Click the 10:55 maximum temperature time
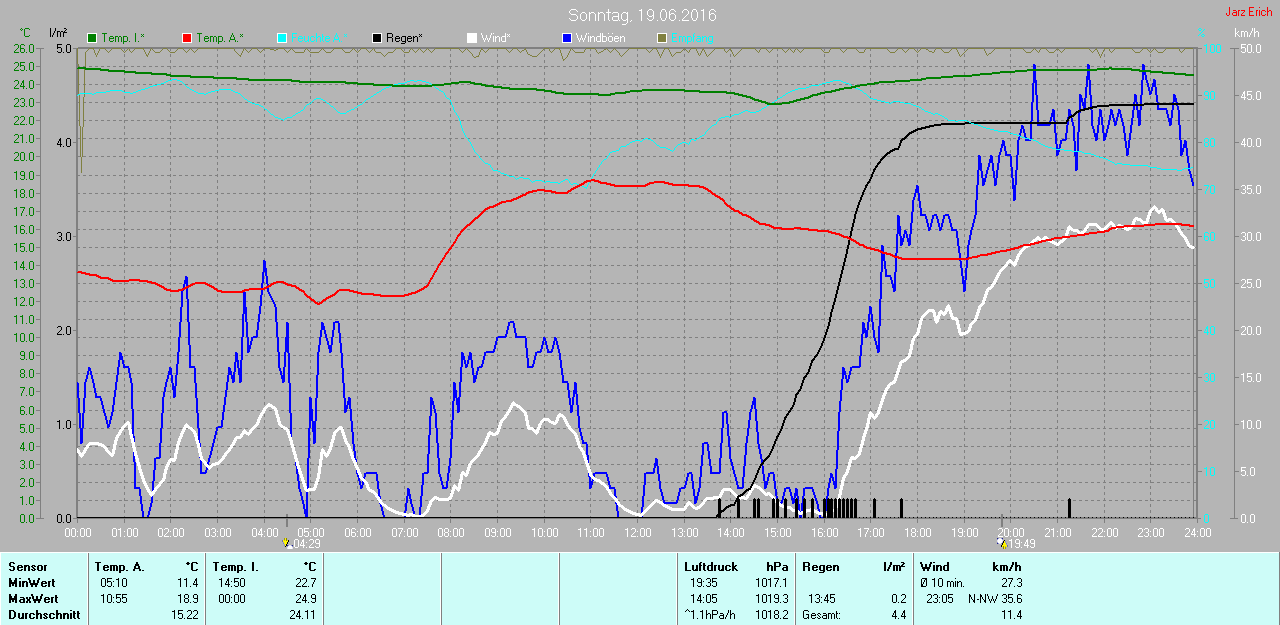Screen dimensions: 1280x625 [116, 599]
